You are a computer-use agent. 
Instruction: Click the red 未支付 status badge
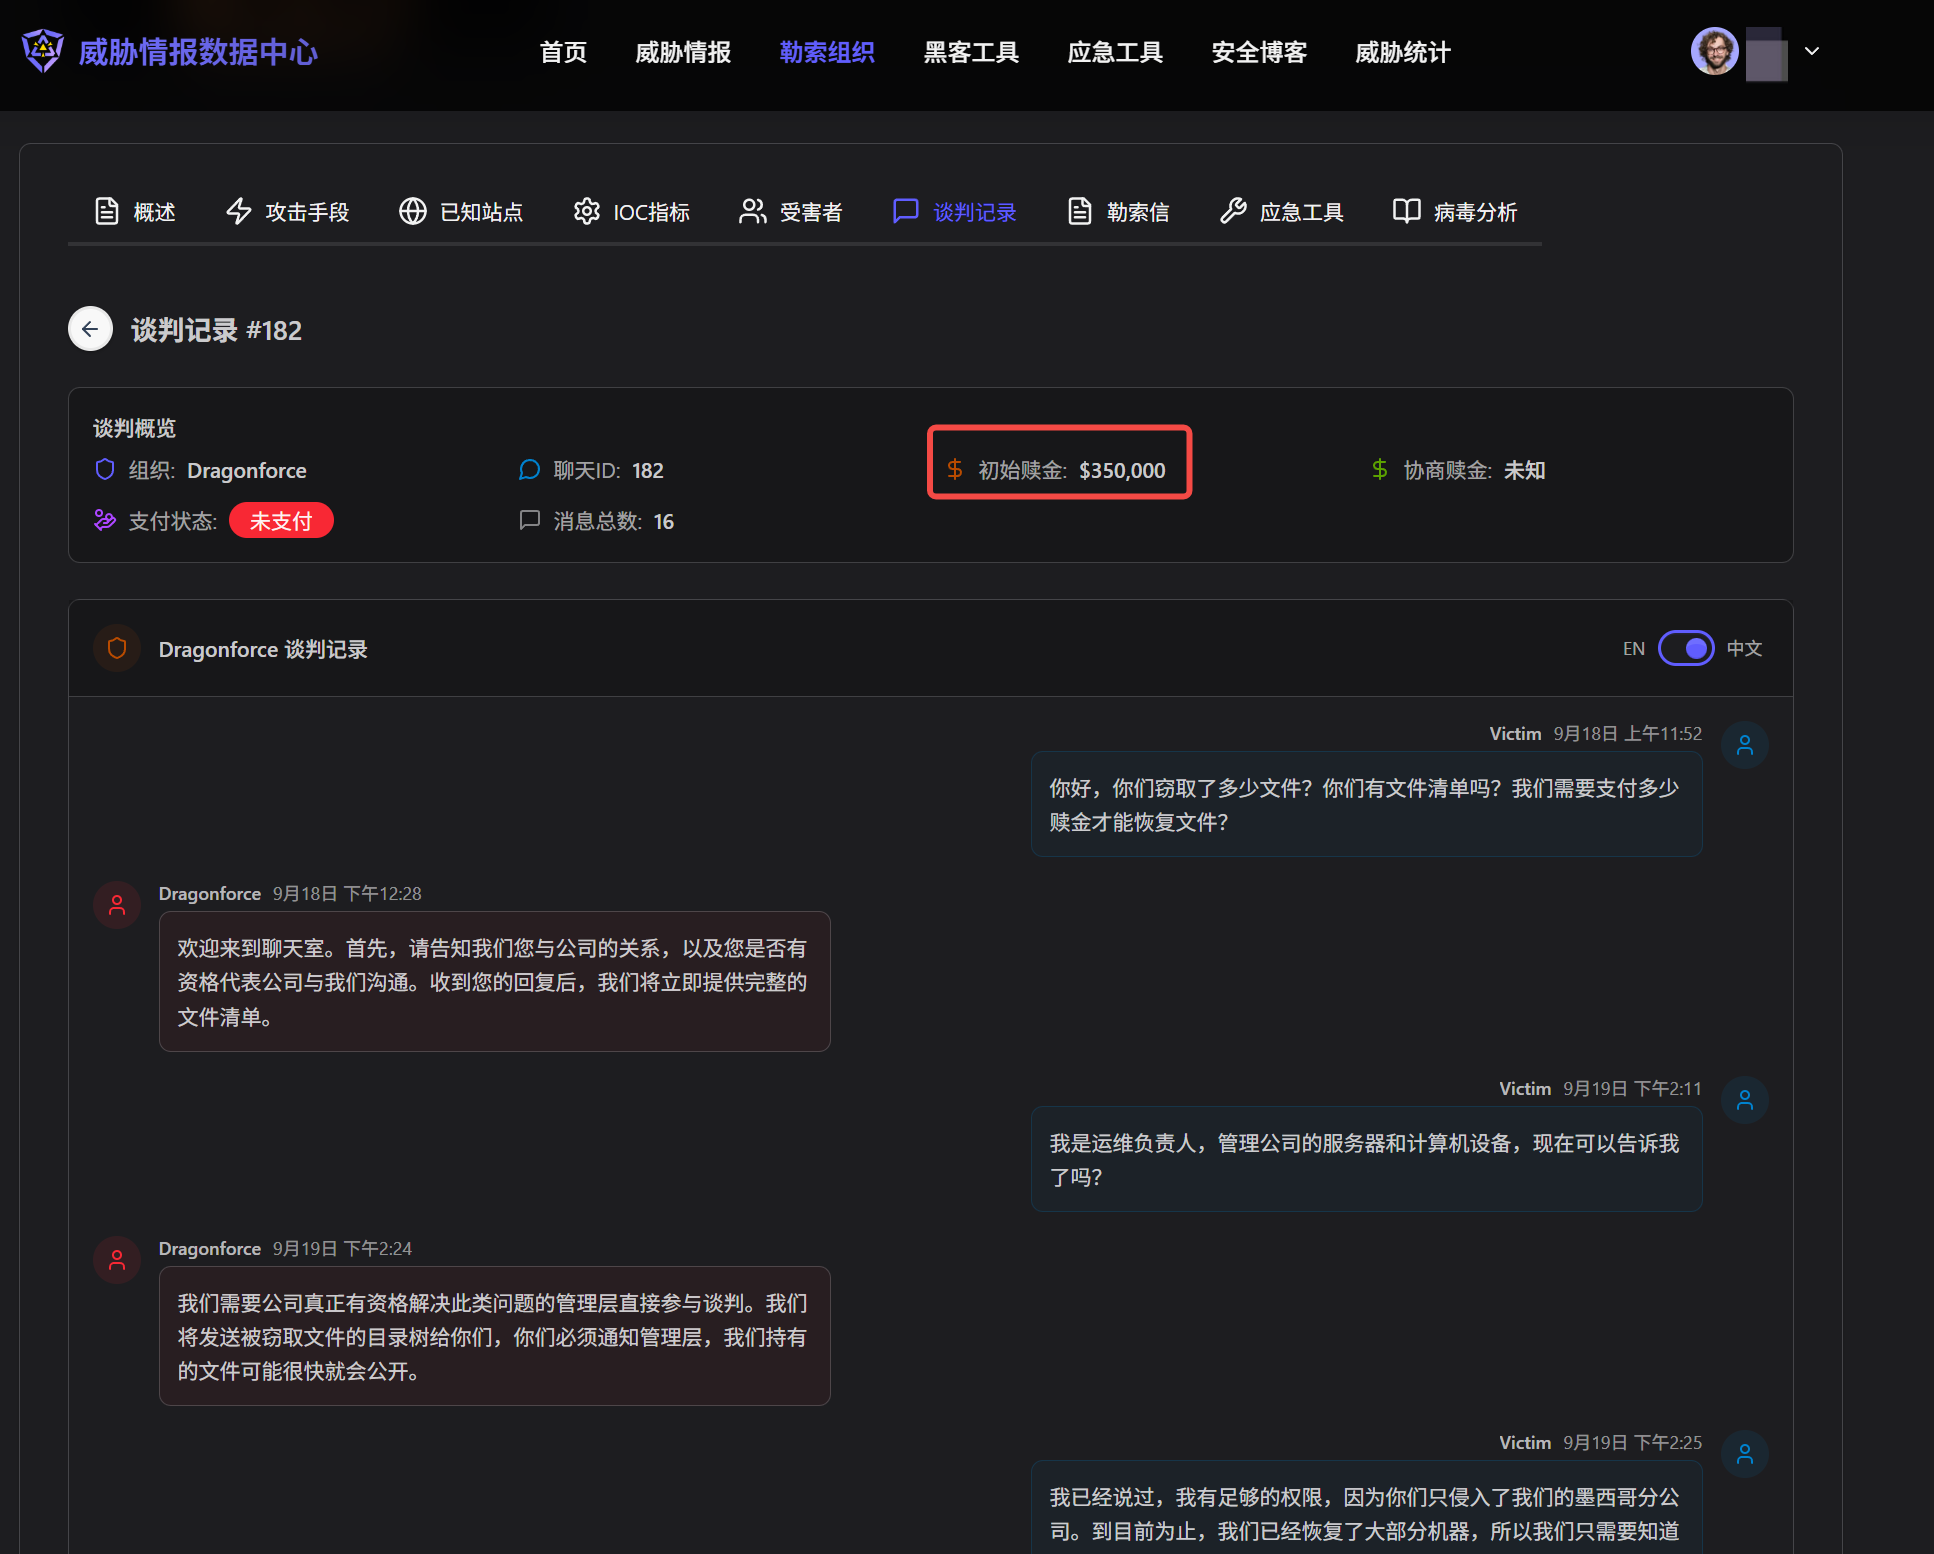281,521
